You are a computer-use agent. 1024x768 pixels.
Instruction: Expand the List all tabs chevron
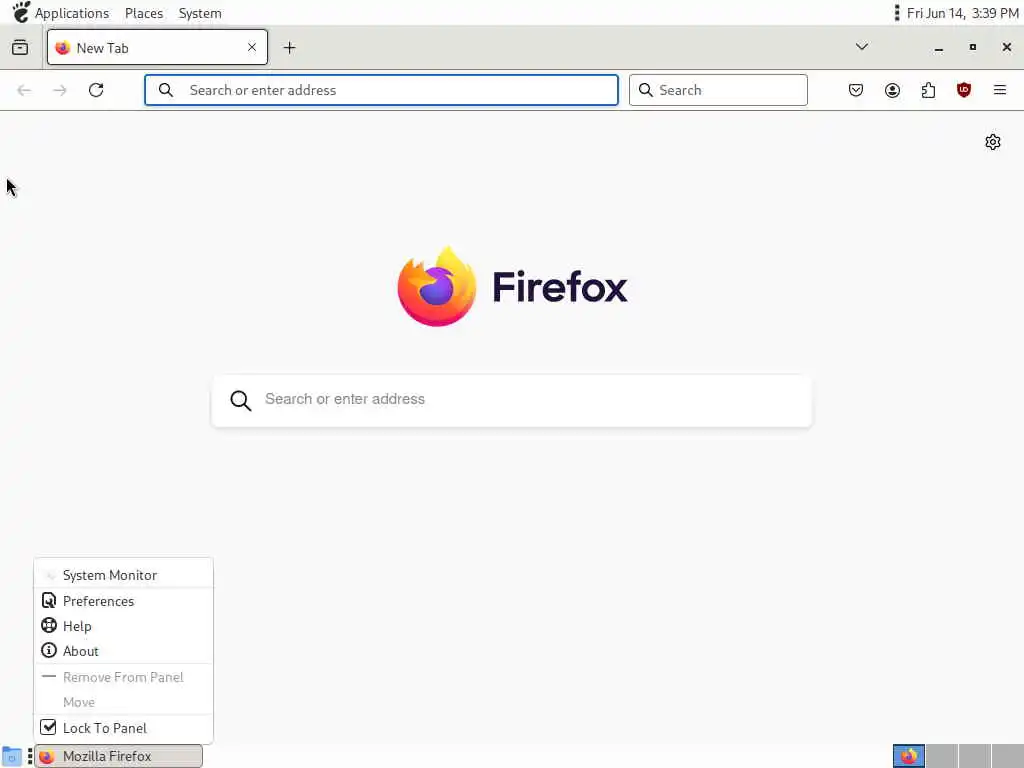(x=862, y=47)
